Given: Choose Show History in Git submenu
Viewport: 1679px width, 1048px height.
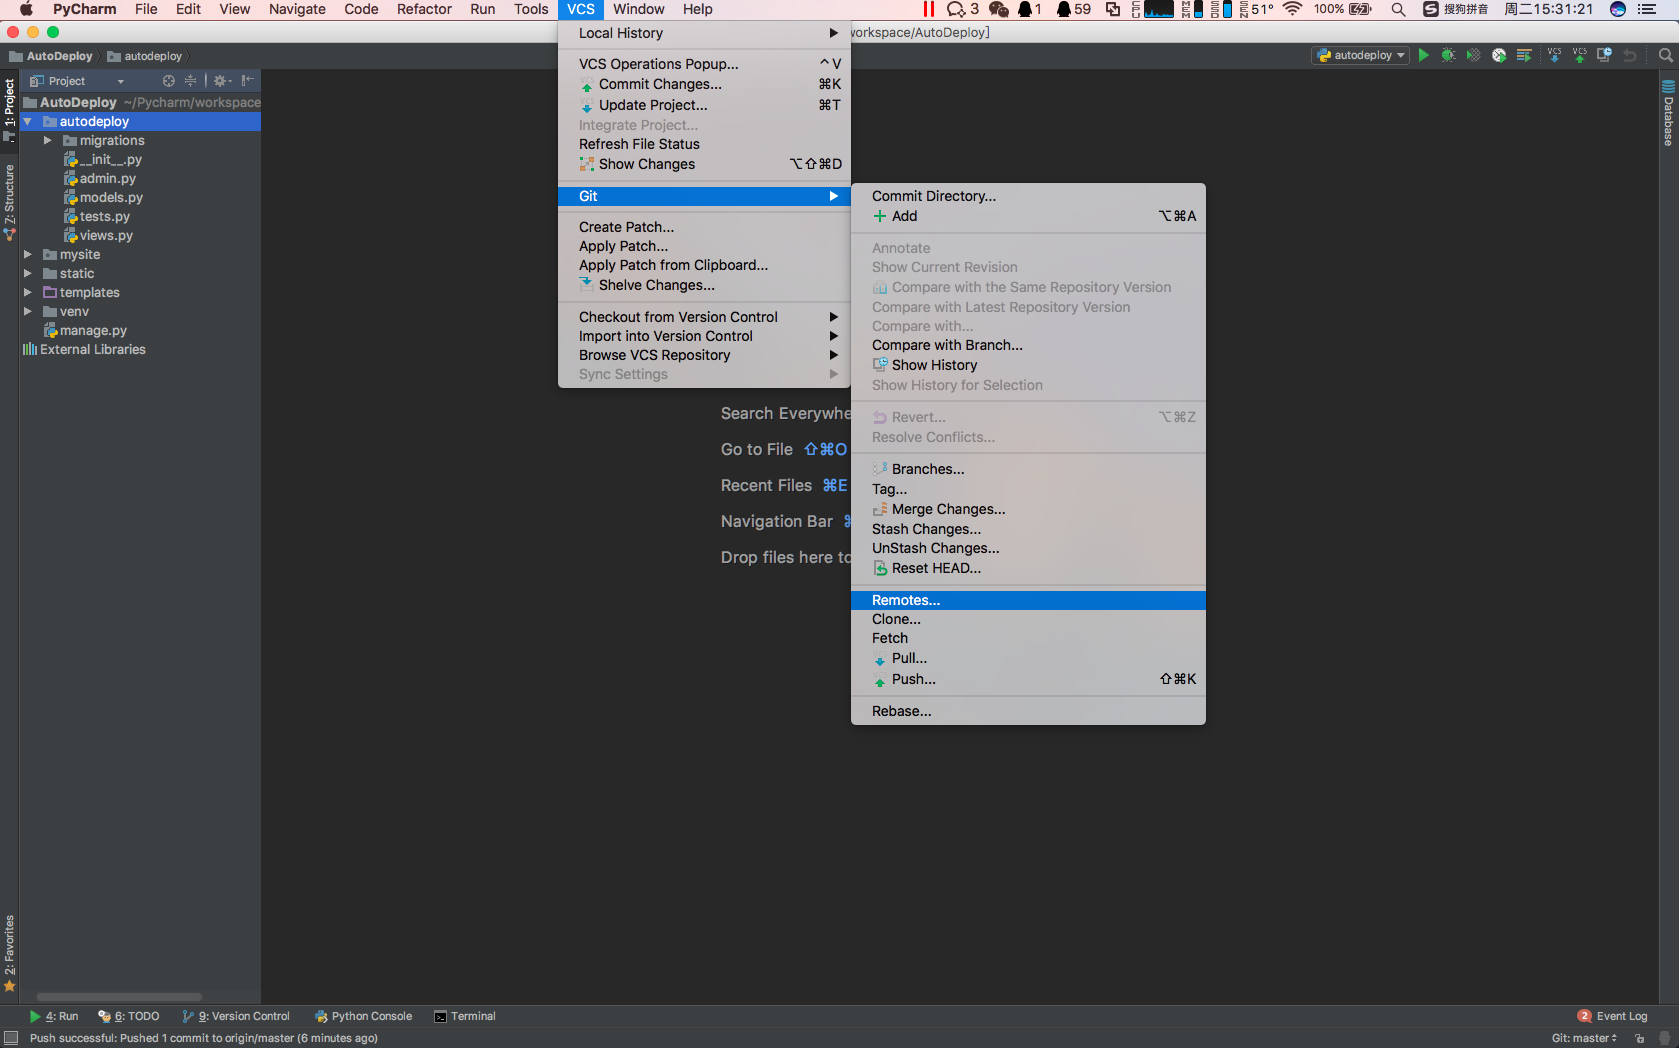Looking at the screenshot, I should [1028, 365].
